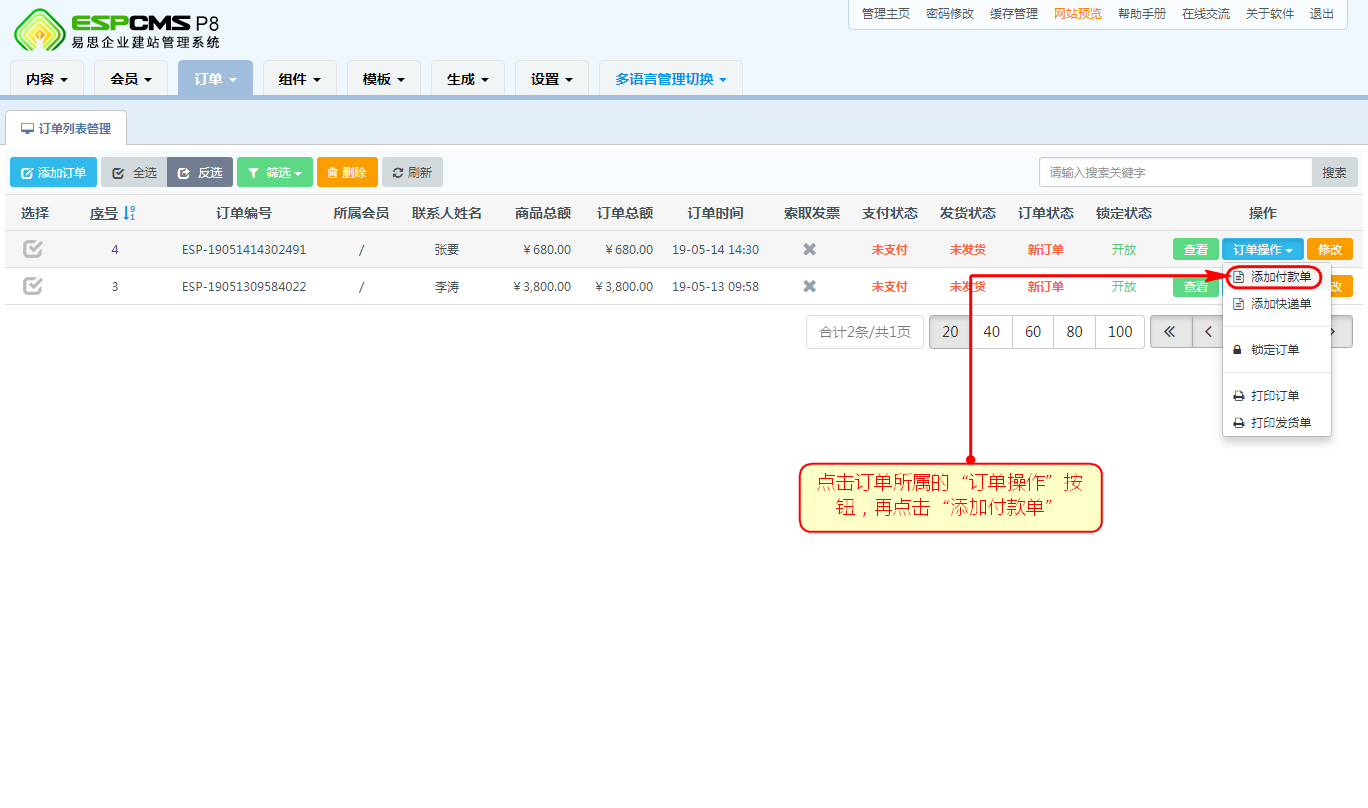Click contact name 张要
This screenshot has height=808, width=1368.
point(447,249)
